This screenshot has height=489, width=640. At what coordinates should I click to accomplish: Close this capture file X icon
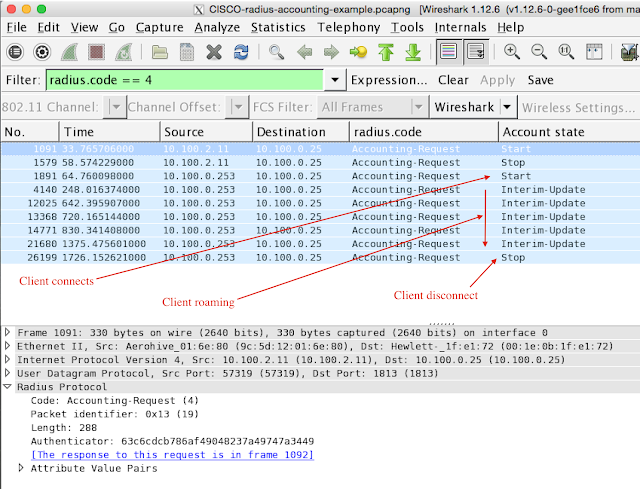tap(214, 52)
